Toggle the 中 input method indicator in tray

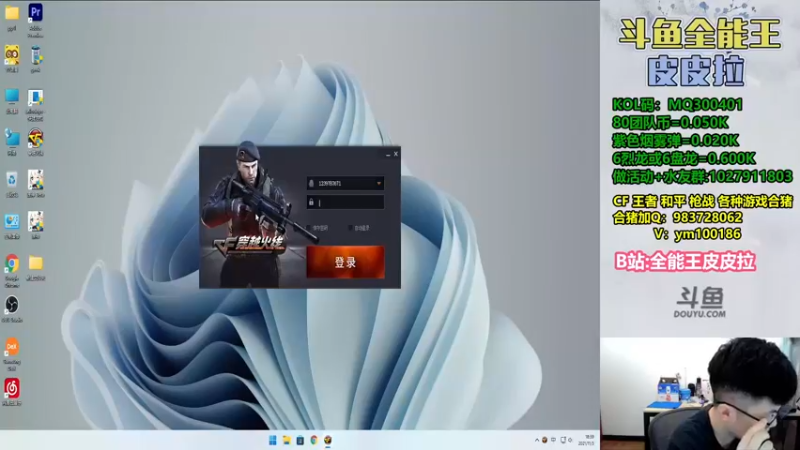coord(553,440)
